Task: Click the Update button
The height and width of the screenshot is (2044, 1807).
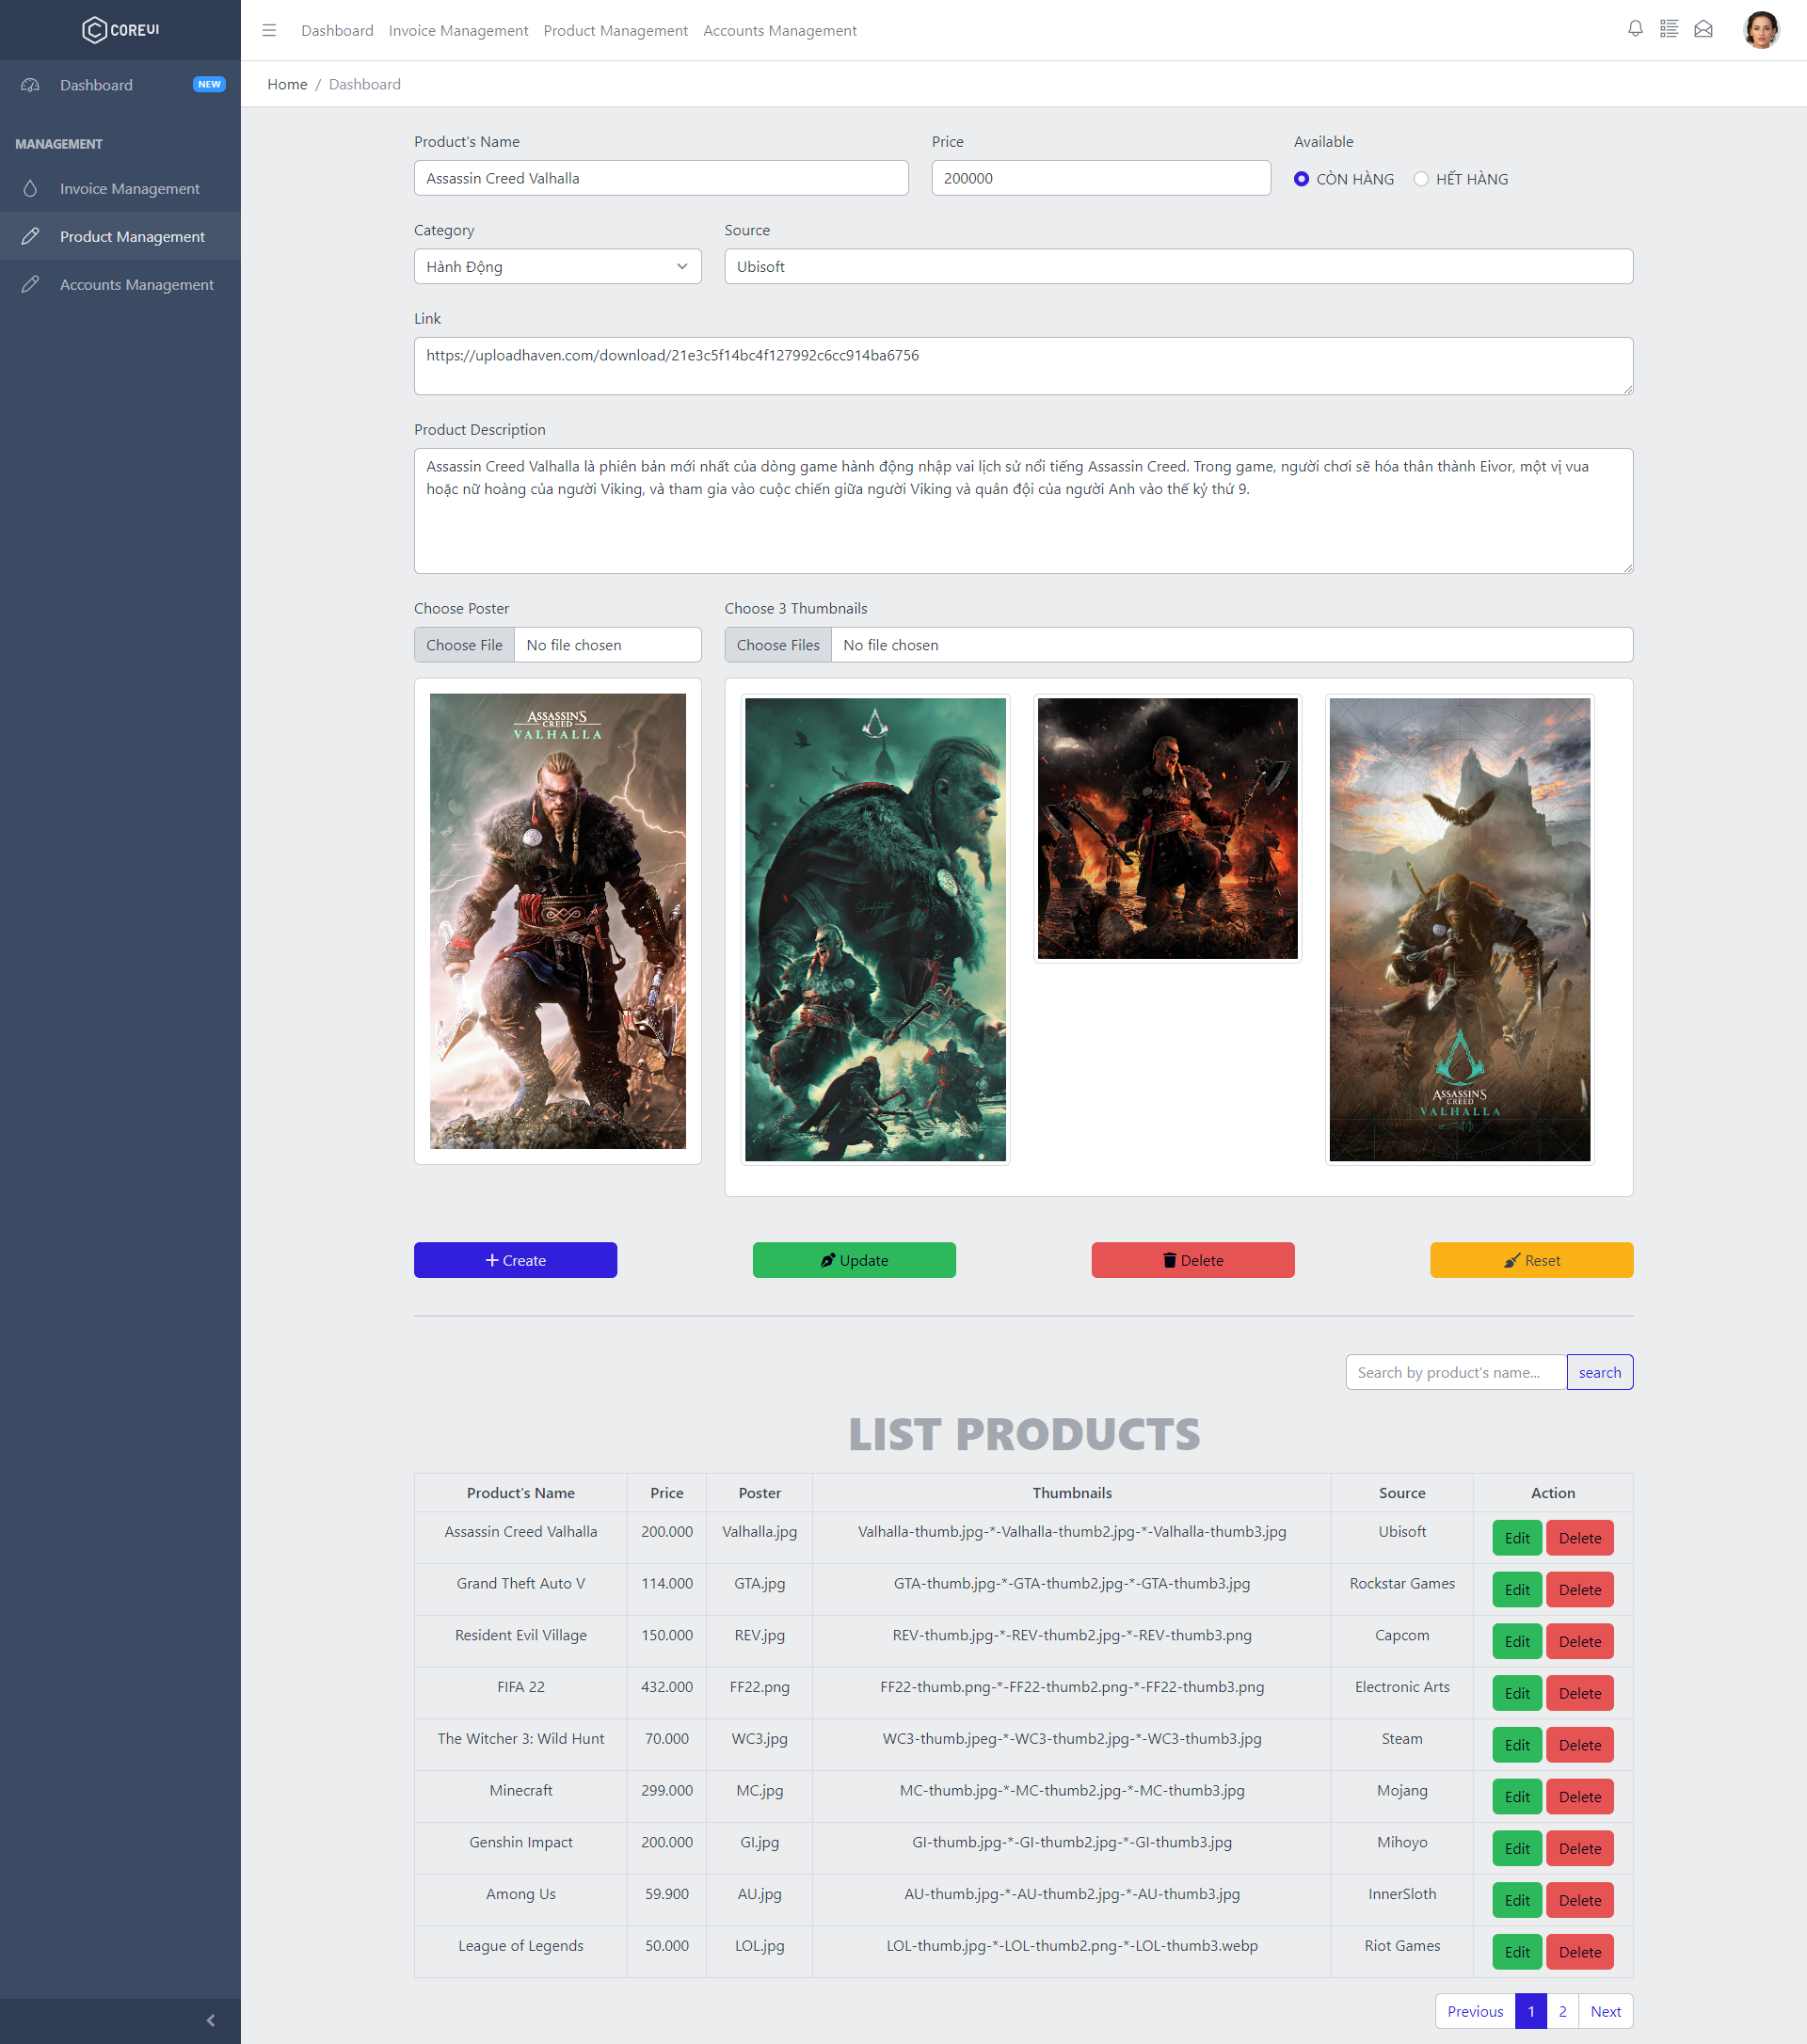Action: pyautogui.click(x=854, y=1260)
